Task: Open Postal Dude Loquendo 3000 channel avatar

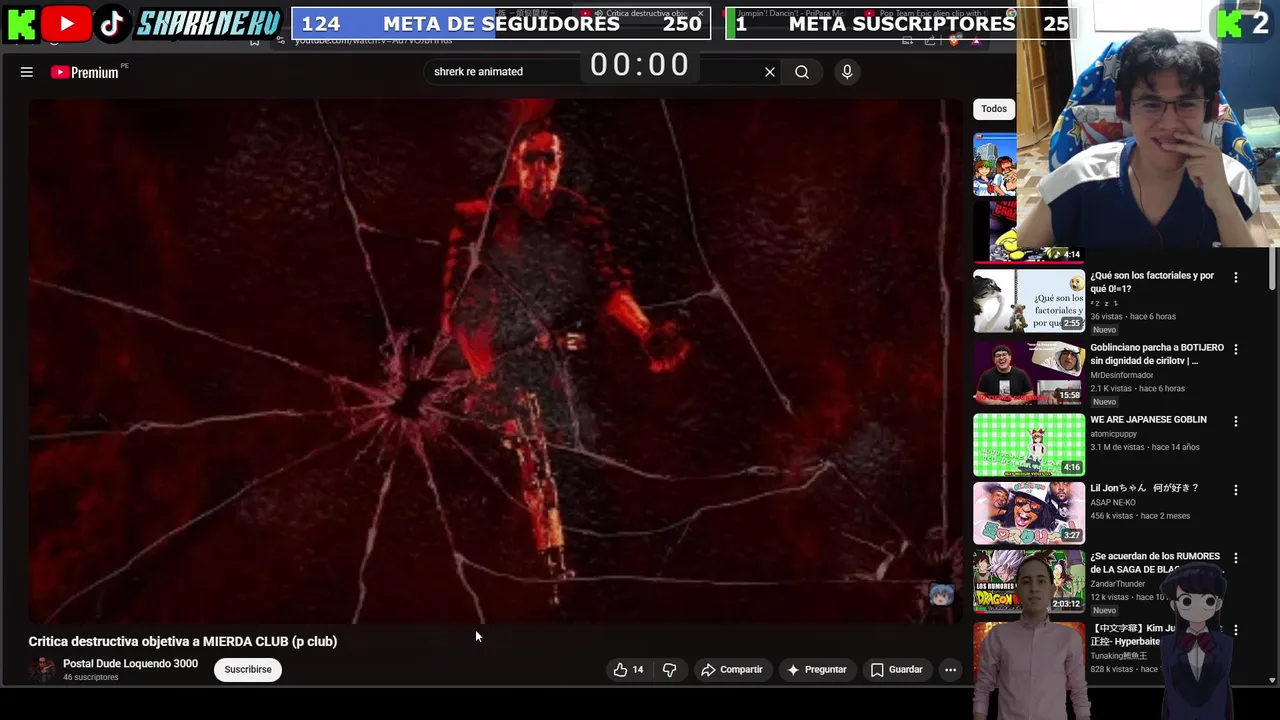Action: 42,669
